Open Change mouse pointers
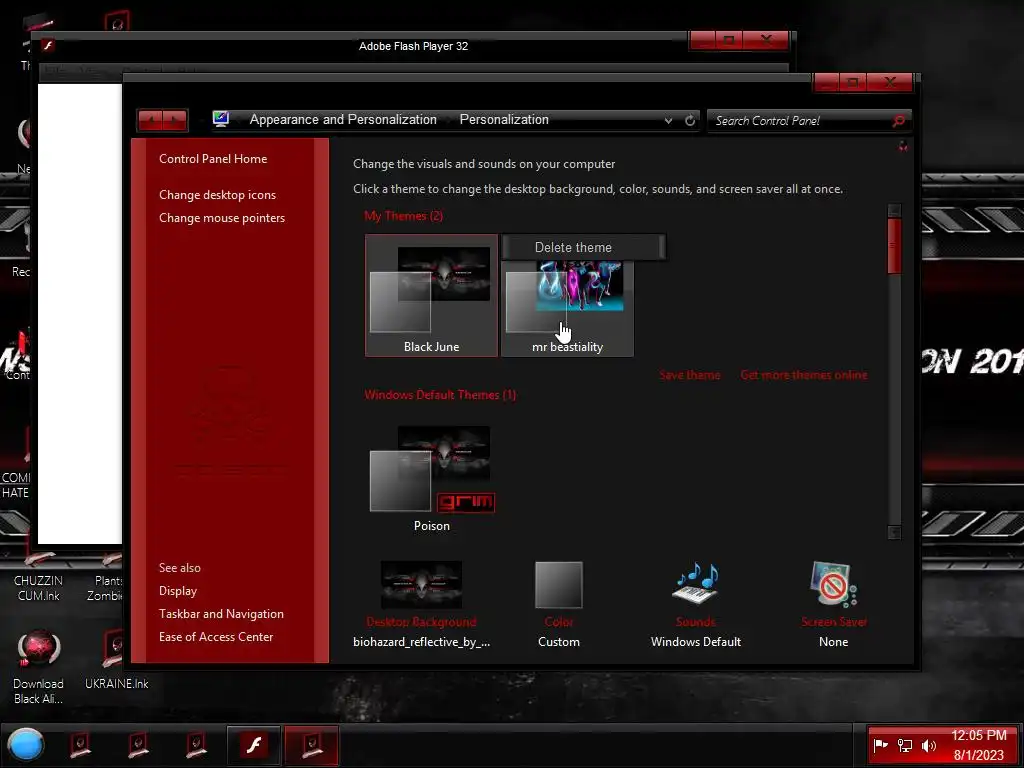 tap(222, 217)
